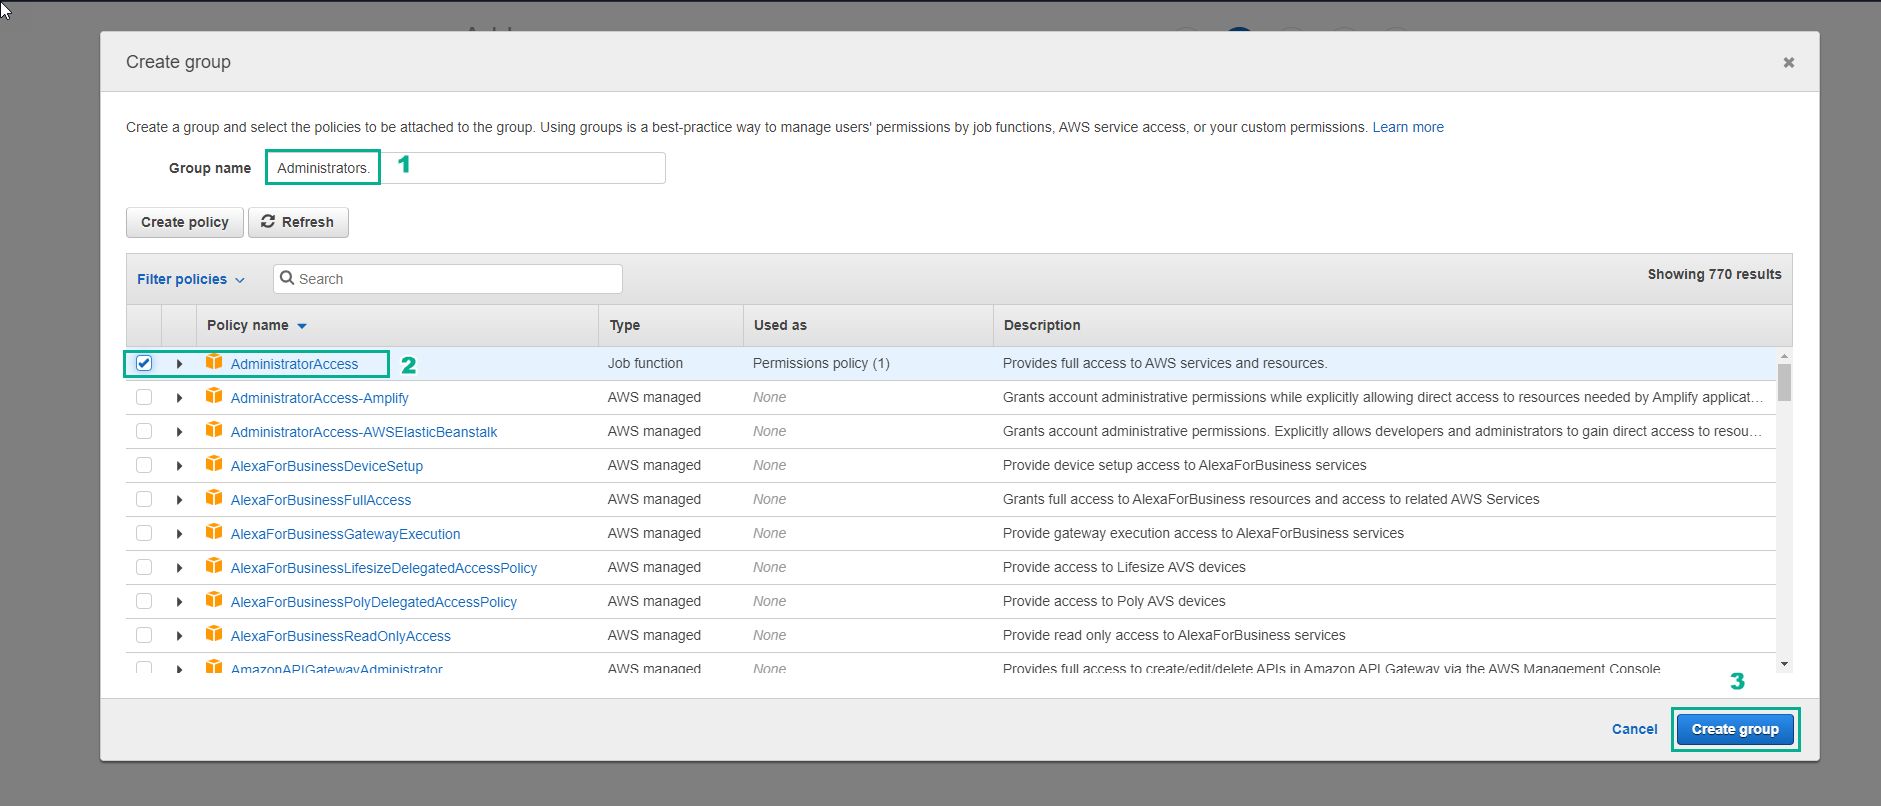Click the Create group button
Viewport: 1881px width, 806px height.
pos(1735,729)
